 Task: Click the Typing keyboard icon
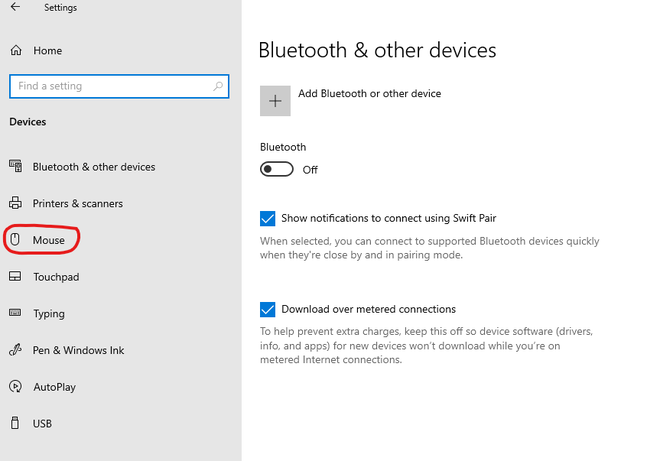pos(15,313)
